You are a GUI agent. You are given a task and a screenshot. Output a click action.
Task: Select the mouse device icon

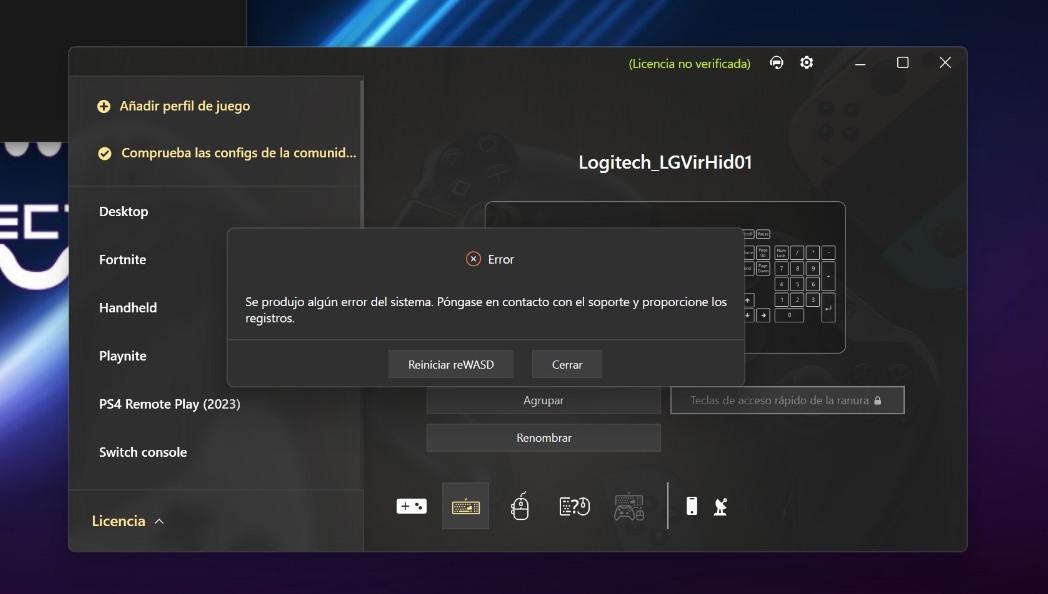point(520,507)
